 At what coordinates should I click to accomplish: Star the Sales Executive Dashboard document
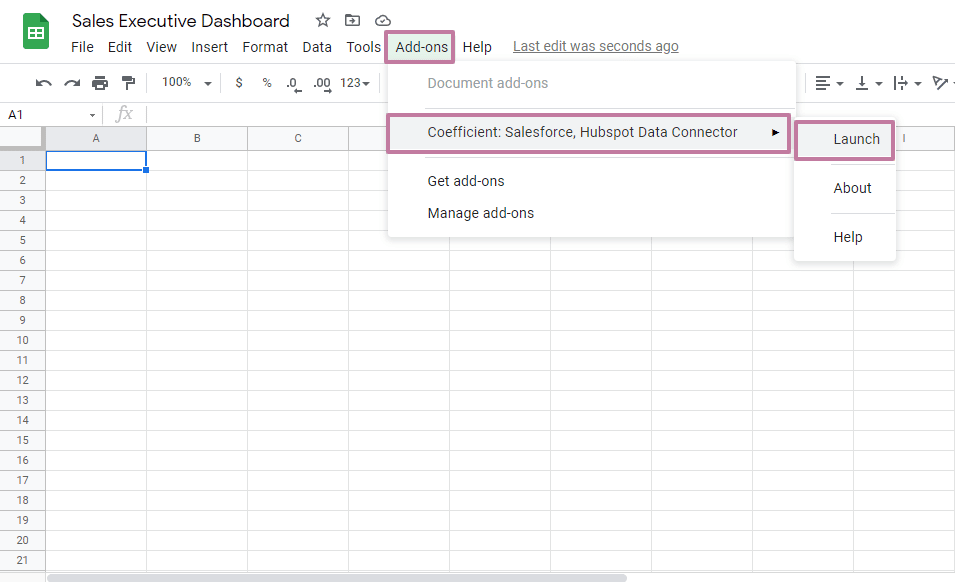(323, 20)
